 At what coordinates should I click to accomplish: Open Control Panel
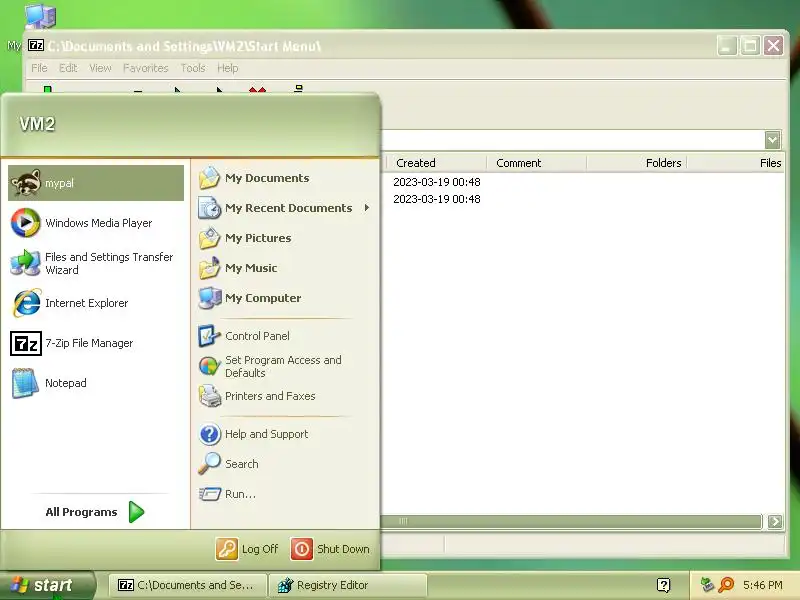(x=285, y=336)
